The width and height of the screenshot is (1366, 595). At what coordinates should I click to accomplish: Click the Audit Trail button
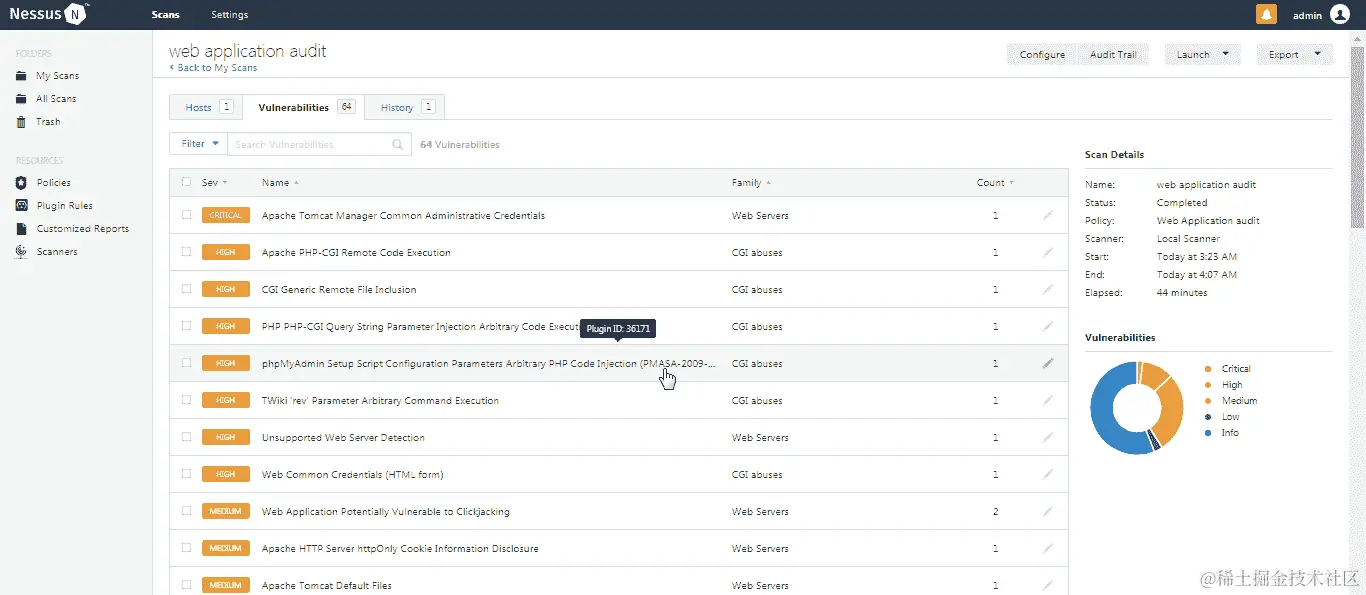(1113, 55)
